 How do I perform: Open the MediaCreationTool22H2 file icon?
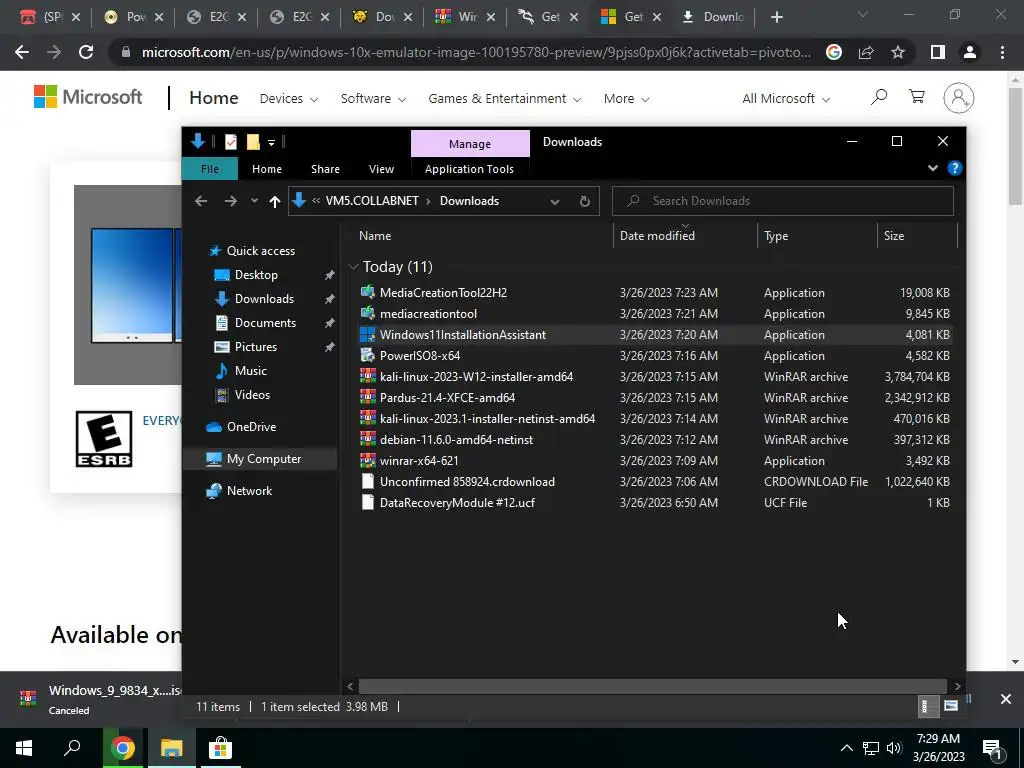coord(368,293)
